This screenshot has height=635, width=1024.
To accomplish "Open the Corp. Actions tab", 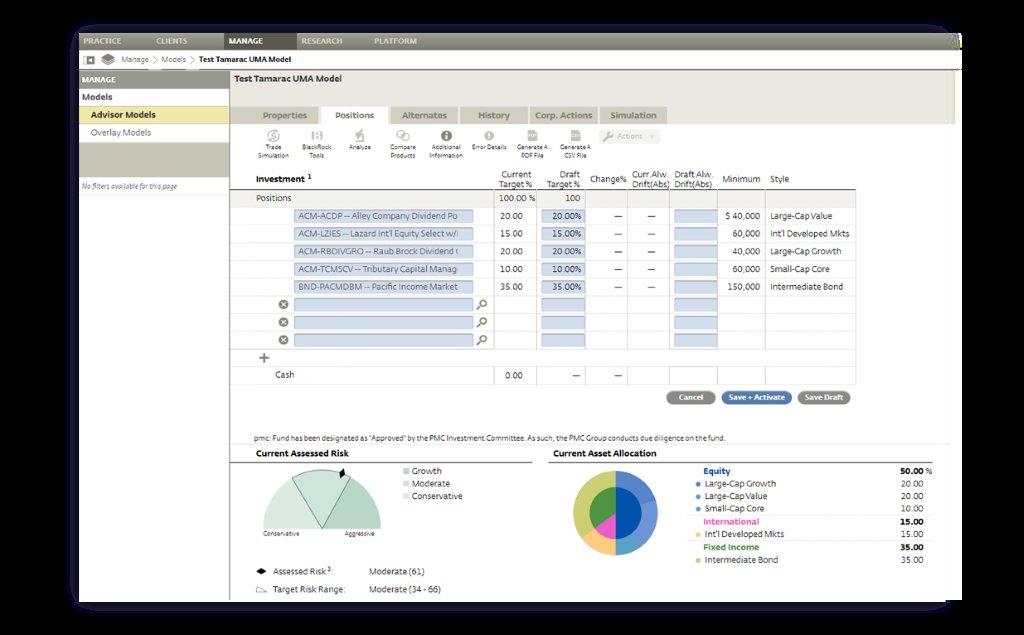I will [x=564, y=115].
